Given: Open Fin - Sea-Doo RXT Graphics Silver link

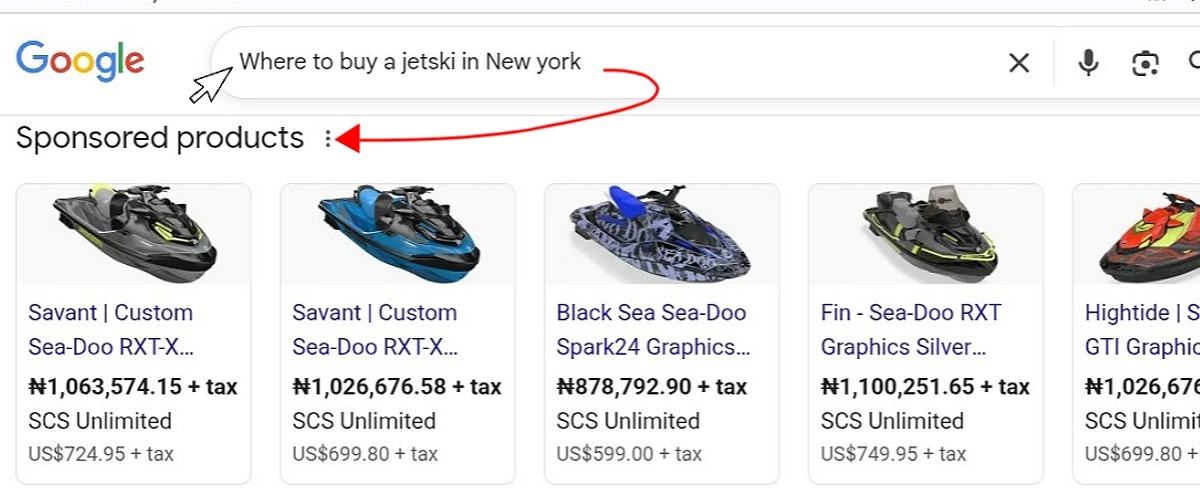Looking at the screenshot, I should (x=910, y=330).
